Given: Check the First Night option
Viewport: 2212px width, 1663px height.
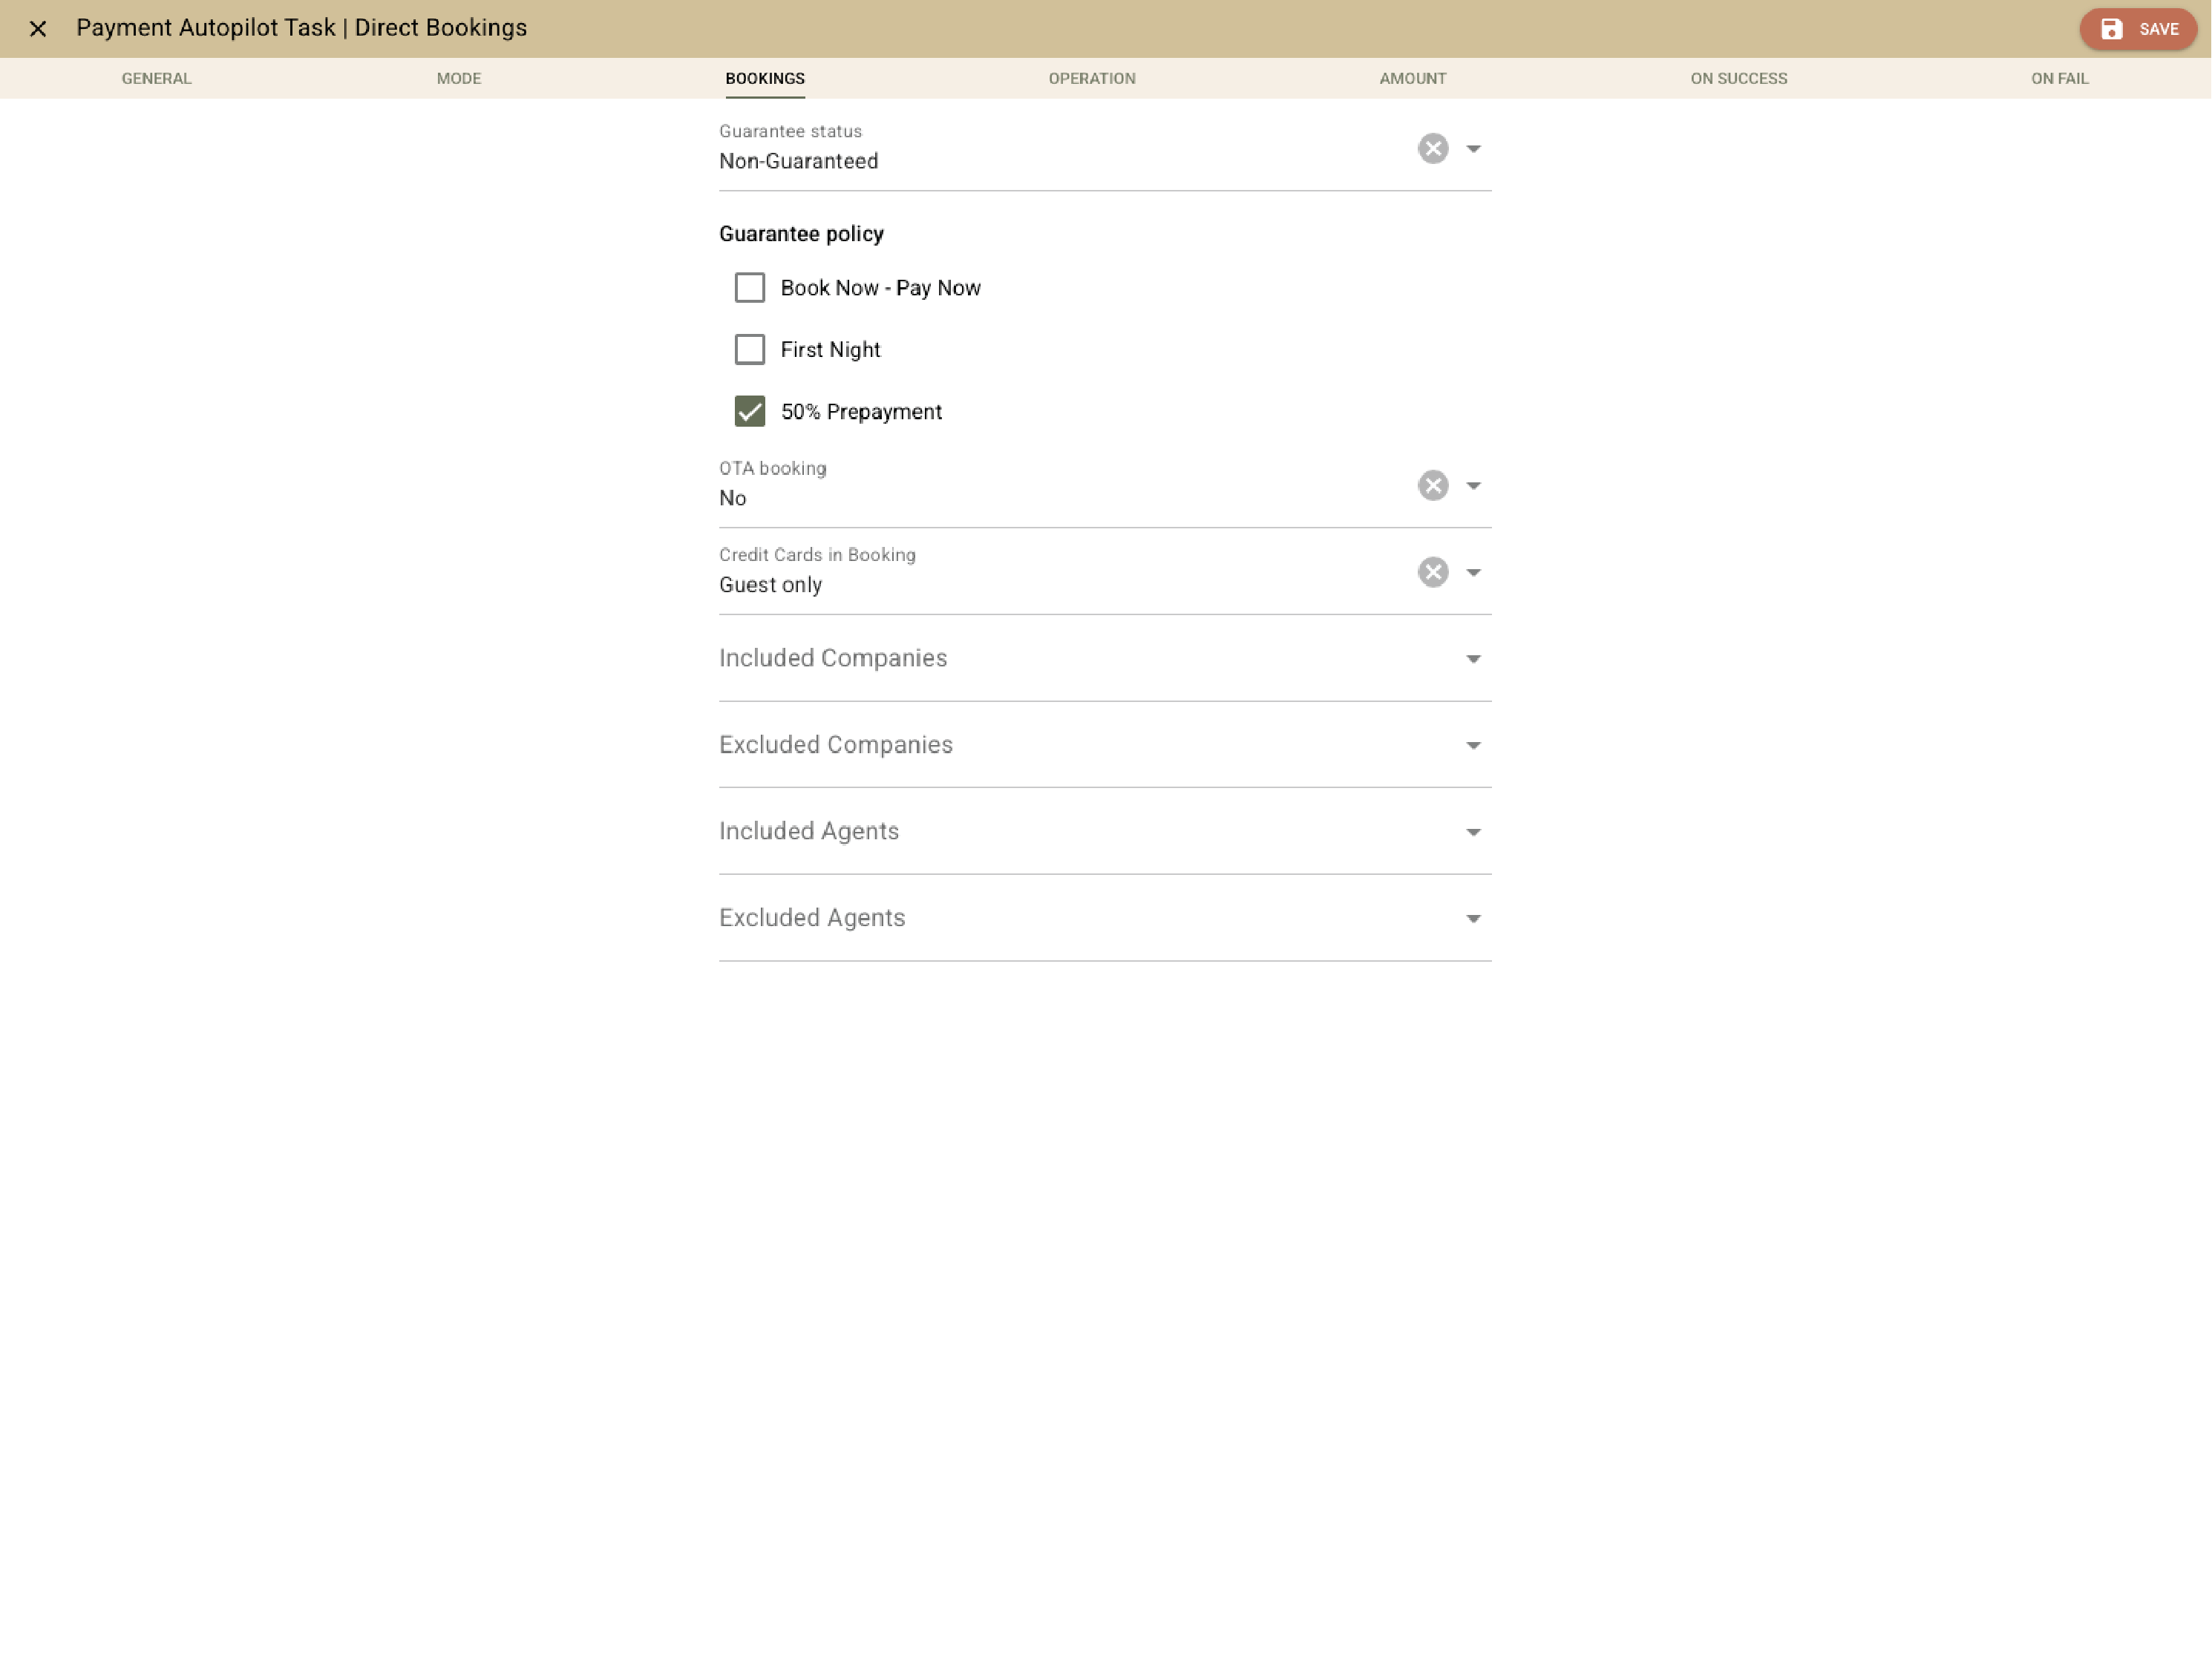Looking at the screenshot, I should (750, 350).
